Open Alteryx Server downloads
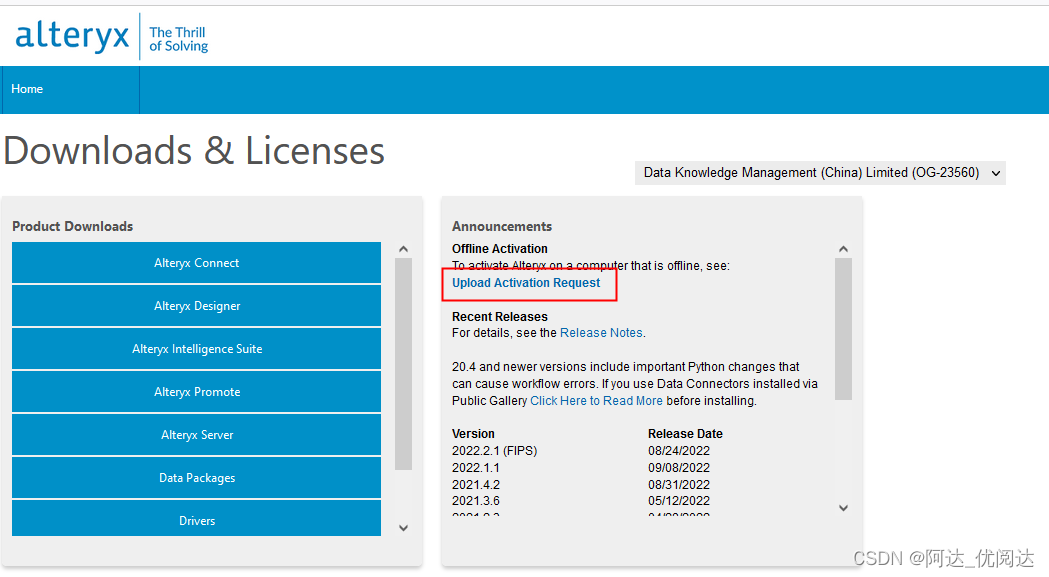 point(196,435)
